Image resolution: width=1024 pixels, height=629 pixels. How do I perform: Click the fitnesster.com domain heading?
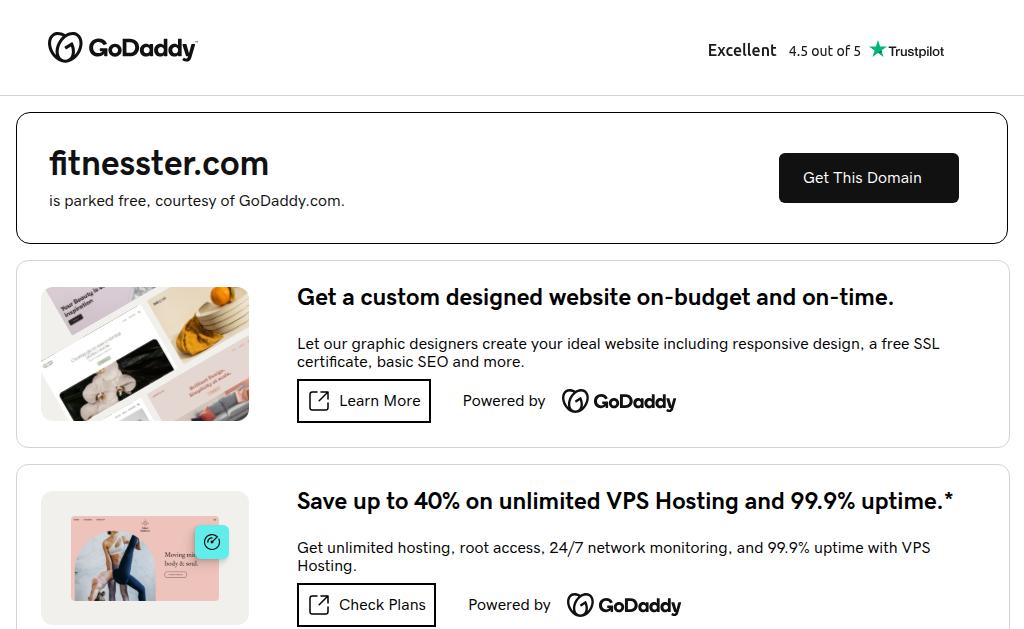[x=159, y=163]
